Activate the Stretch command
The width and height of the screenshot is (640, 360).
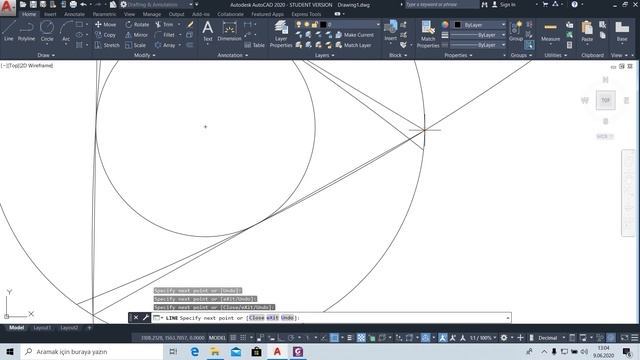107,45
